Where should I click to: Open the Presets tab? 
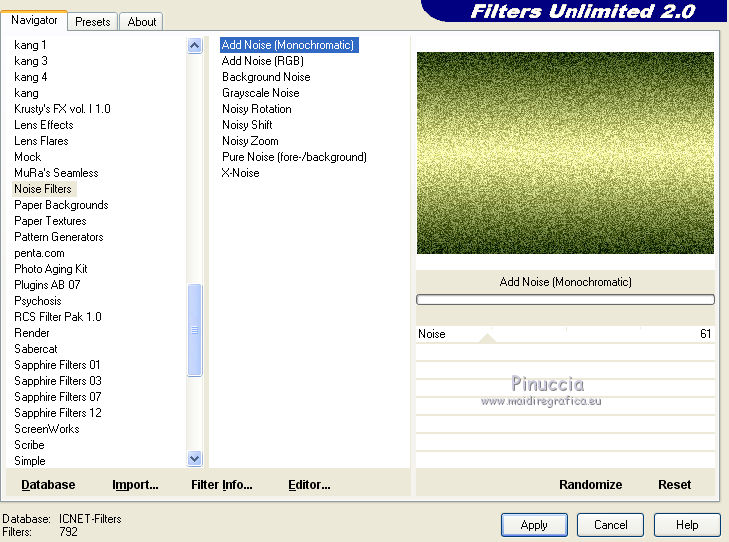(93, 22)
